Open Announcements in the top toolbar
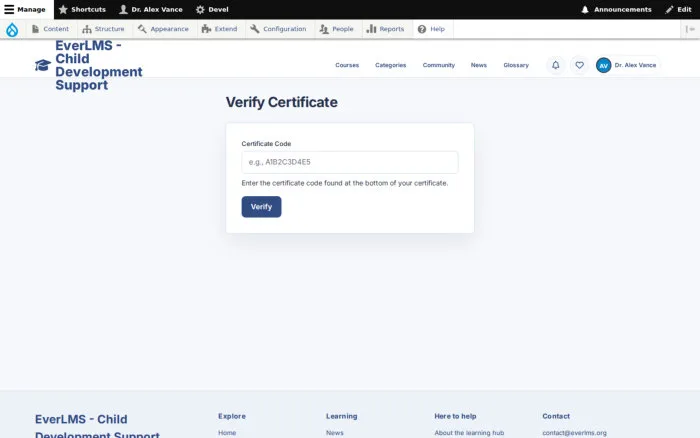The height and width of the screenshot is (438, 700). coord(616,9)
